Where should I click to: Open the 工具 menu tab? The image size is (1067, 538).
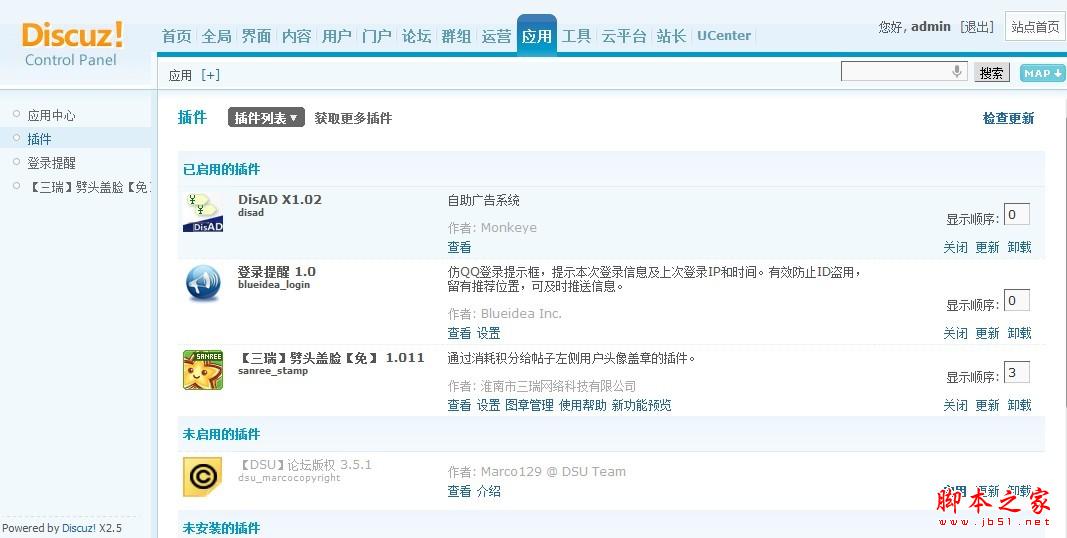576,36
